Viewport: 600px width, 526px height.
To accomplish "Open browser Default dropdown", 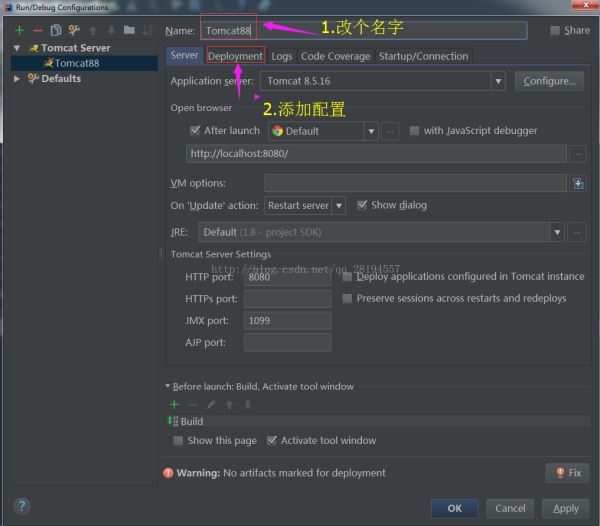I will point(323,131).
